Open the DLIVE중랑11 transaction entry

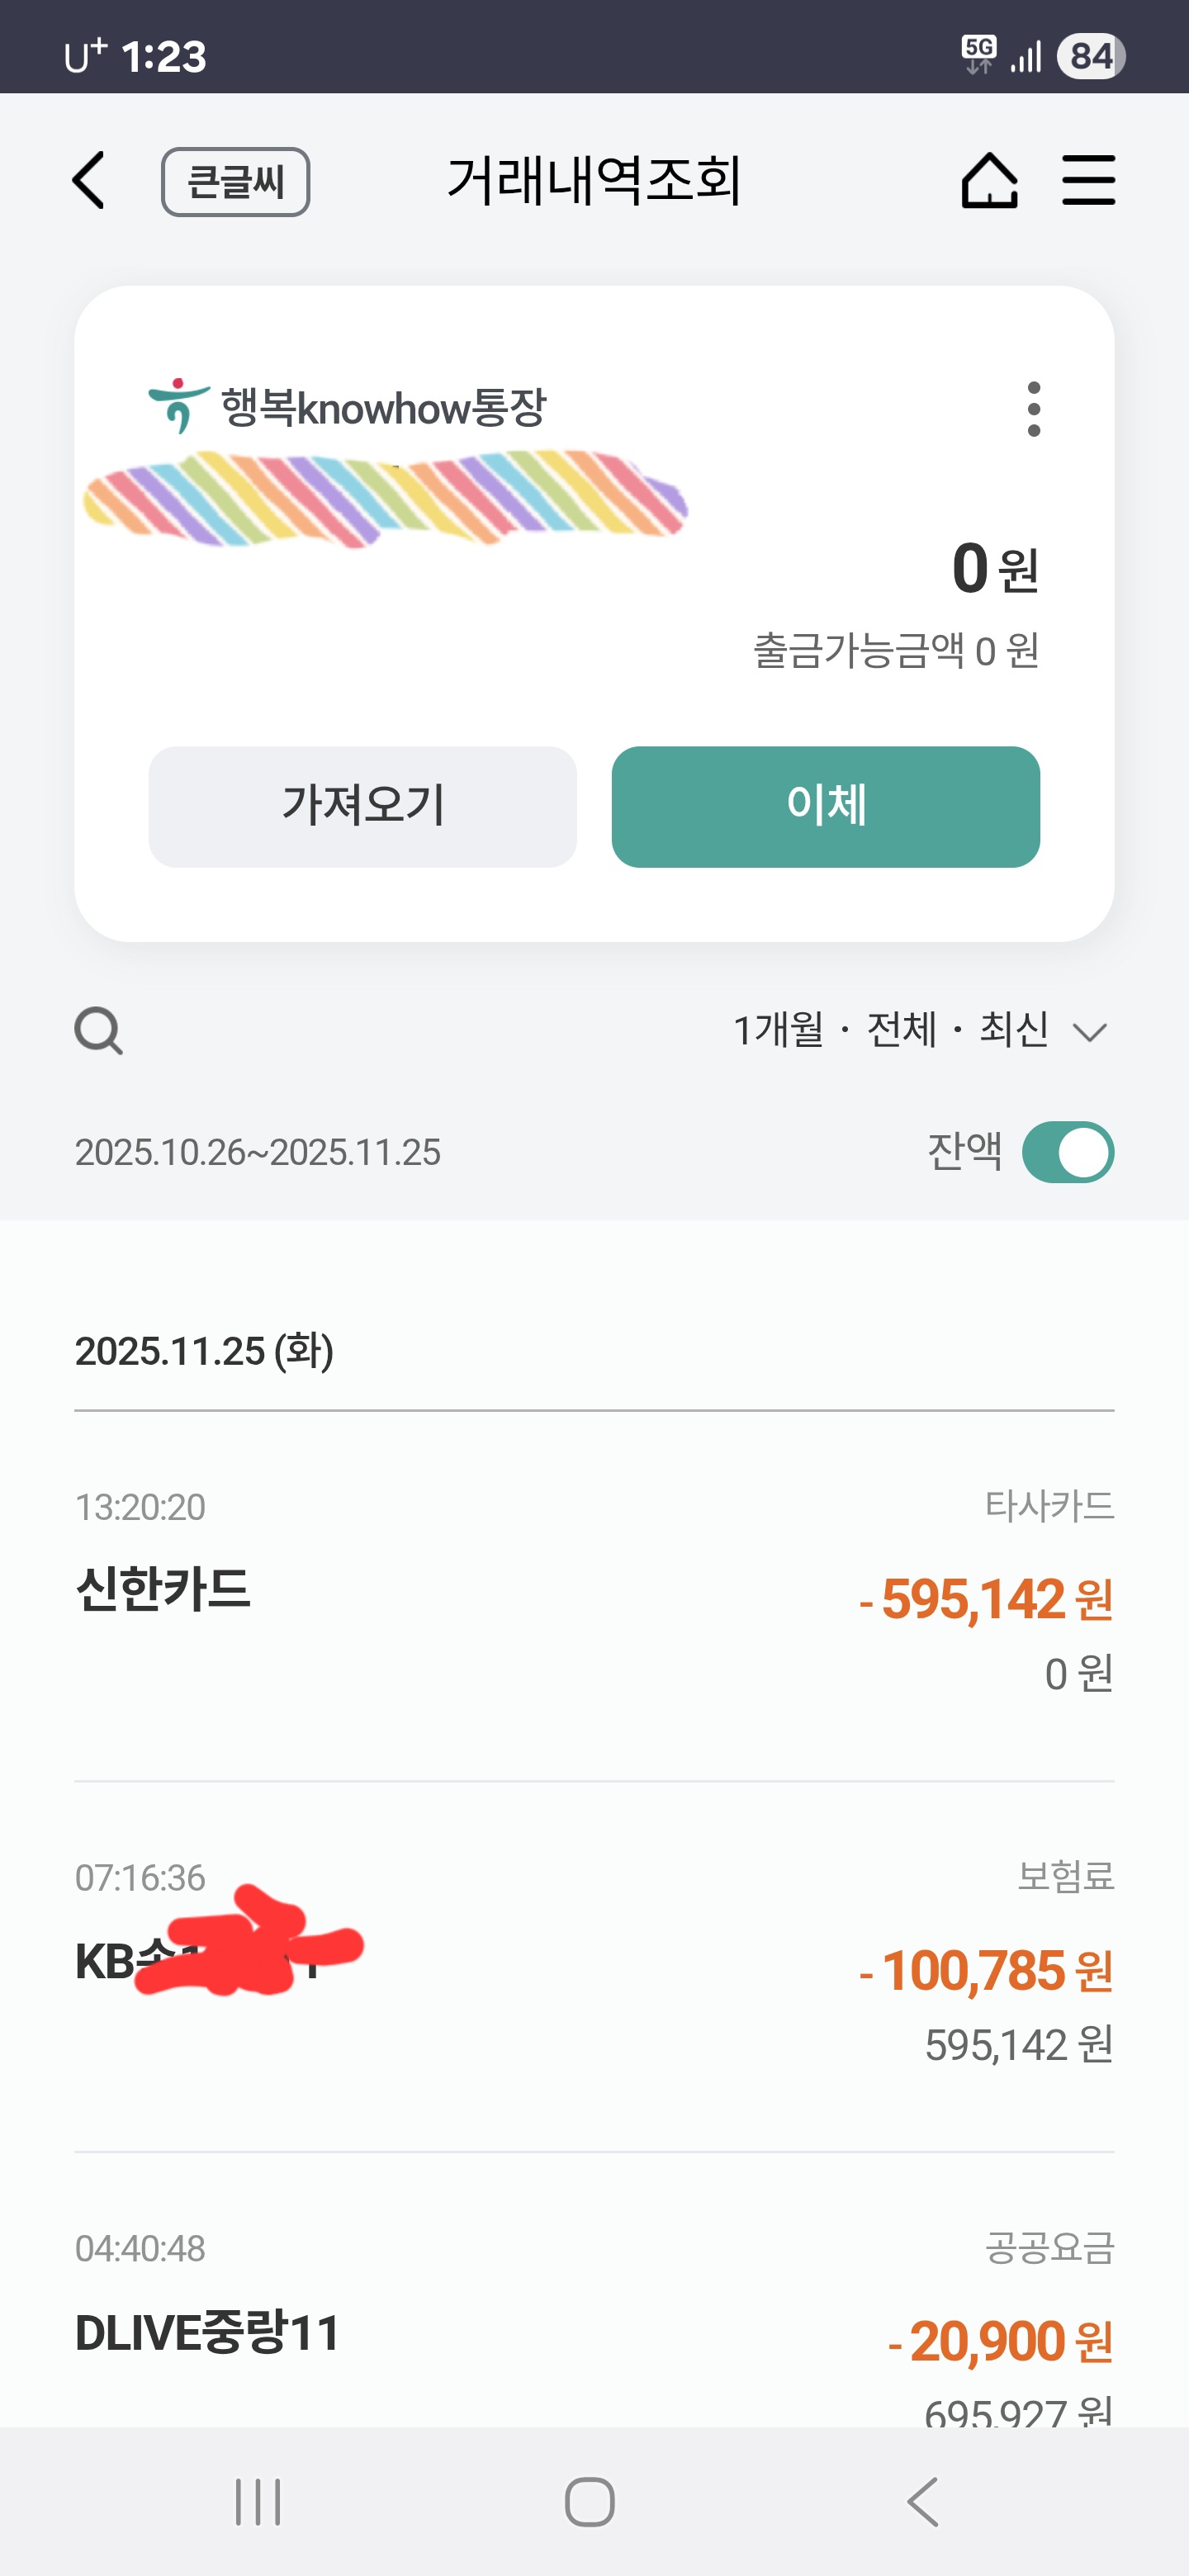(x=594, y=2332)
